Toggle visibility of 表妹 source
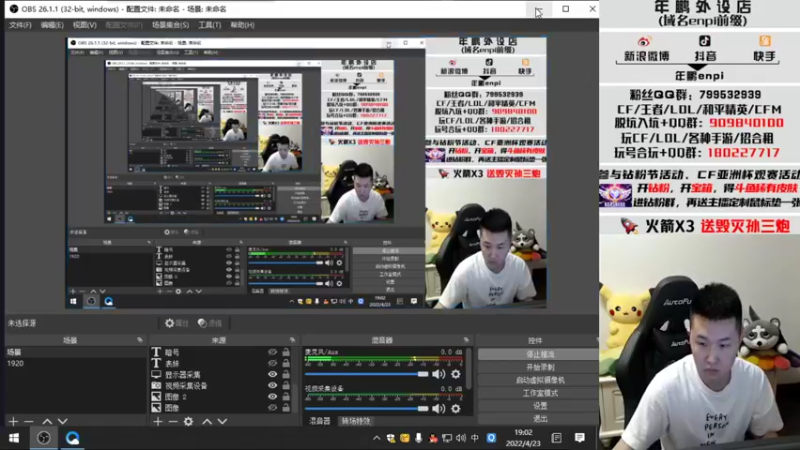Image resolution: width=800 pixels, height=450 pixels. pyautogui.click(x=272, y=363)
